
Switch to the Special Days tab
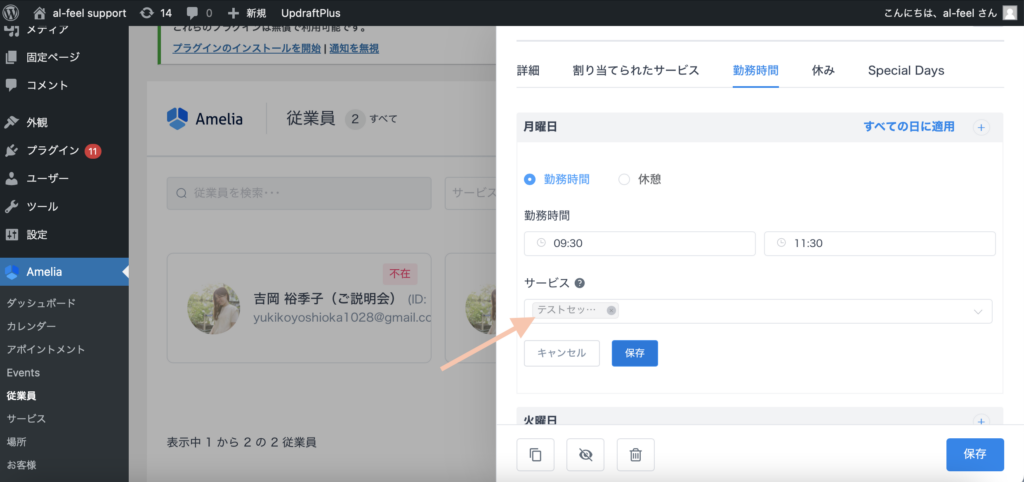coord(906,70)
